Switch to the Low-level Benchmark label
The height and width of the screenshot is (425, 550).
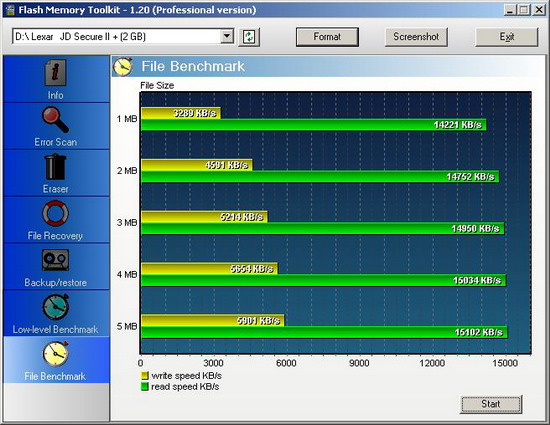coord(55,329)
